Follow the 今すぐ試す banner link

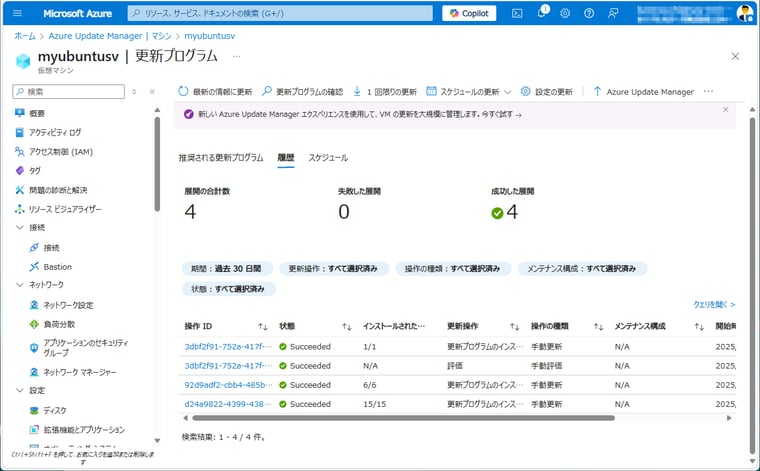pos(502,115)
